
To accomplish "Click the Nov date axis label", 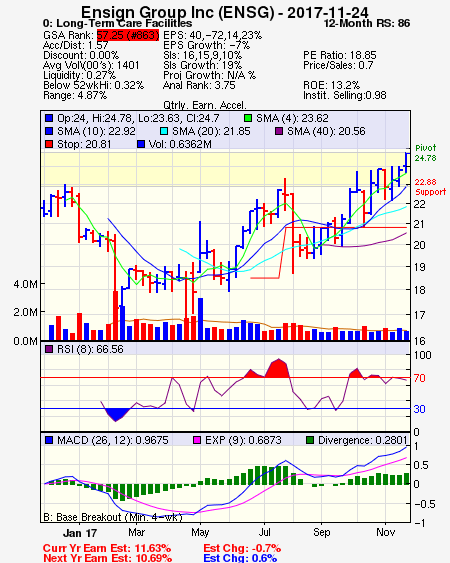I will (385, 532).
